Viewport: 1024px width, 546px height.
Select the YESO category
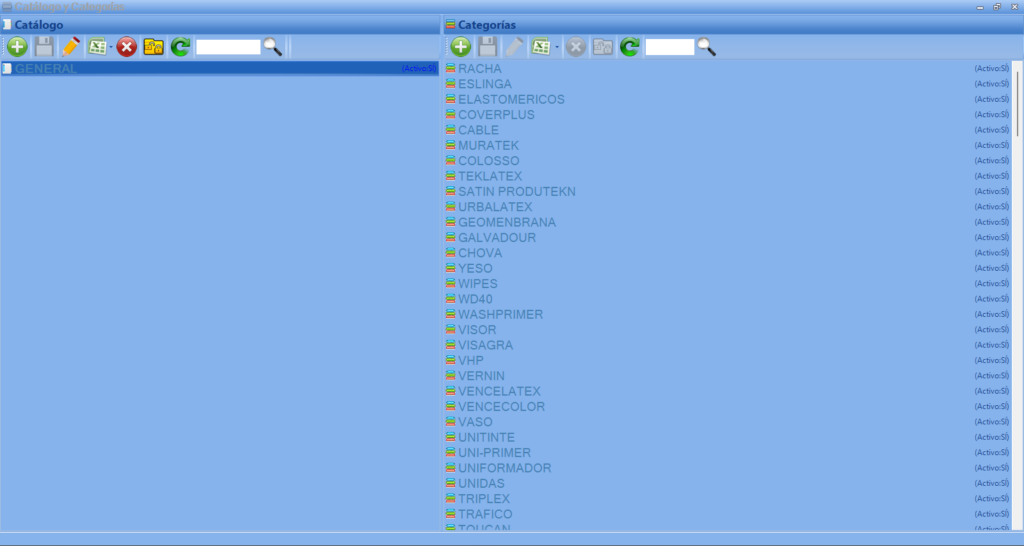728,268
